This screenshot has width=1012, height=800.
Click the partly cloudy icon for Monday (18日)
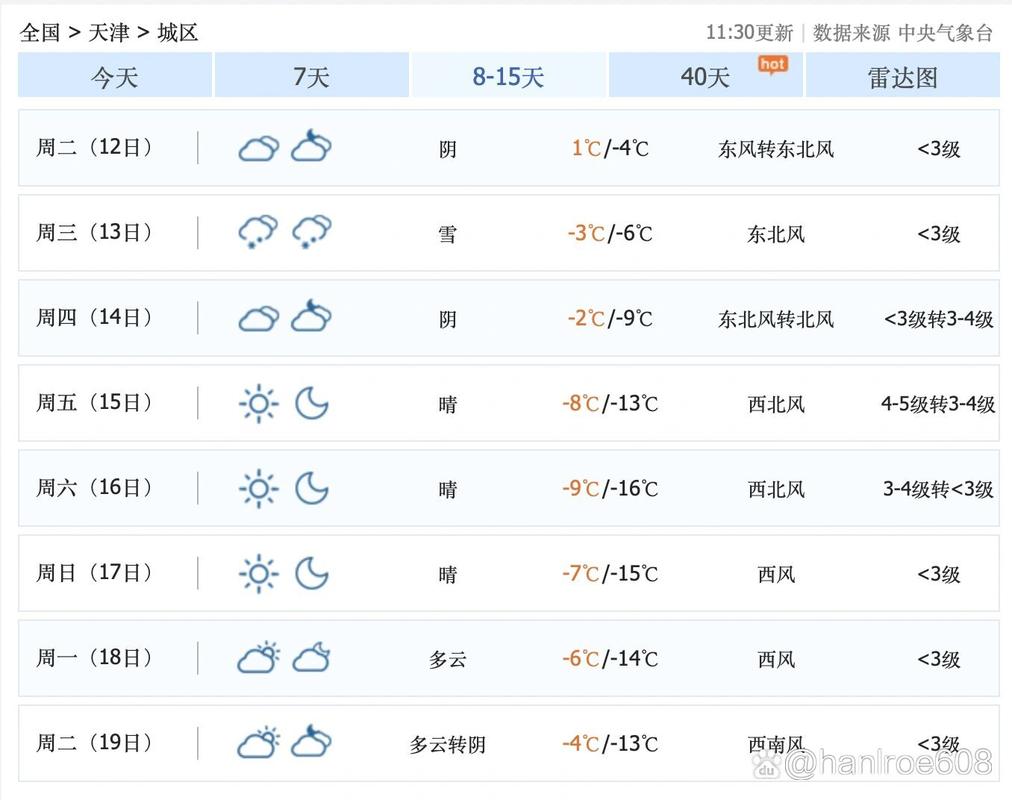tap(257, 658)
